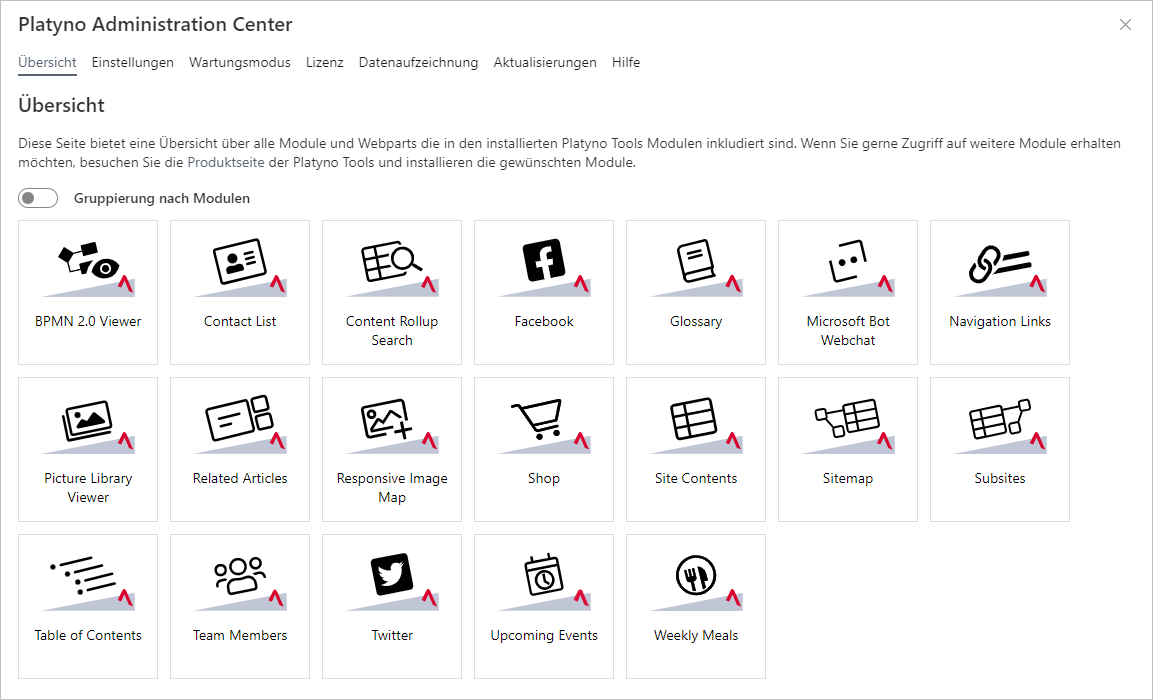This screenshot has height=700, width=1153.
Task: Select the Lizenz tab
Action: (x=324, y=62)
